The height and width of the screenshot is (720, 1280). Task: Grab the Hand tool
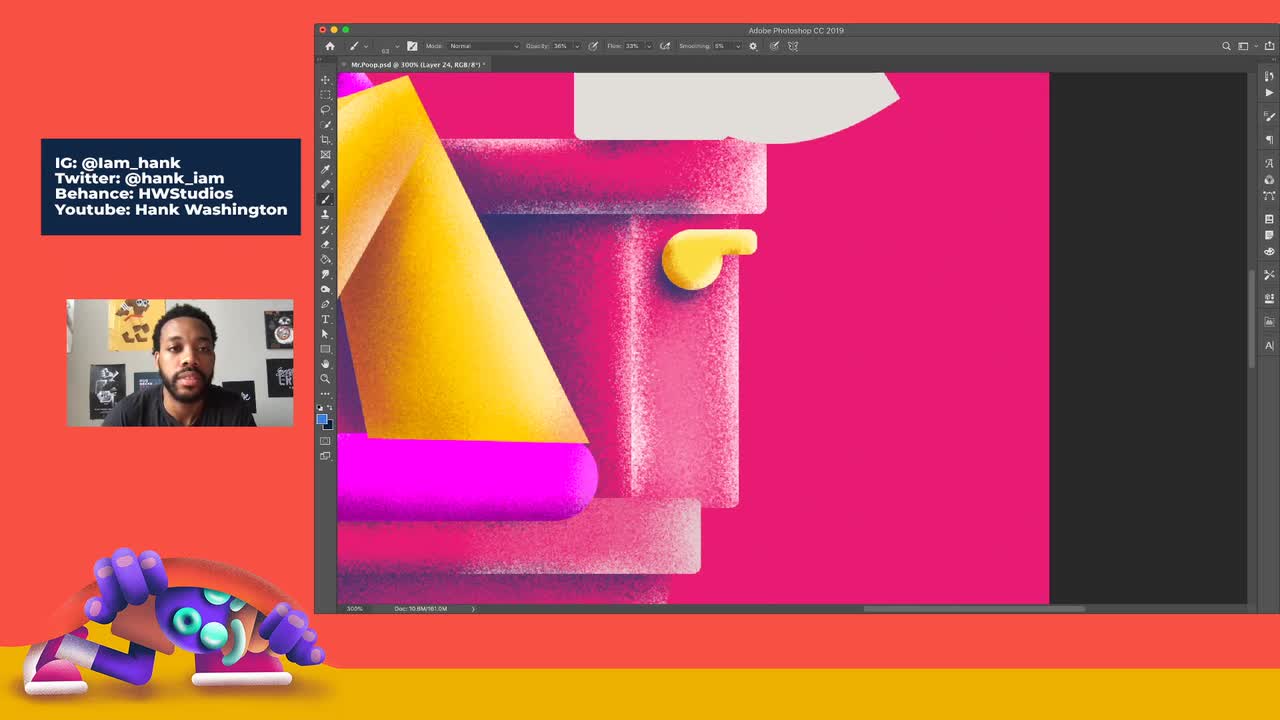point(325,364)
